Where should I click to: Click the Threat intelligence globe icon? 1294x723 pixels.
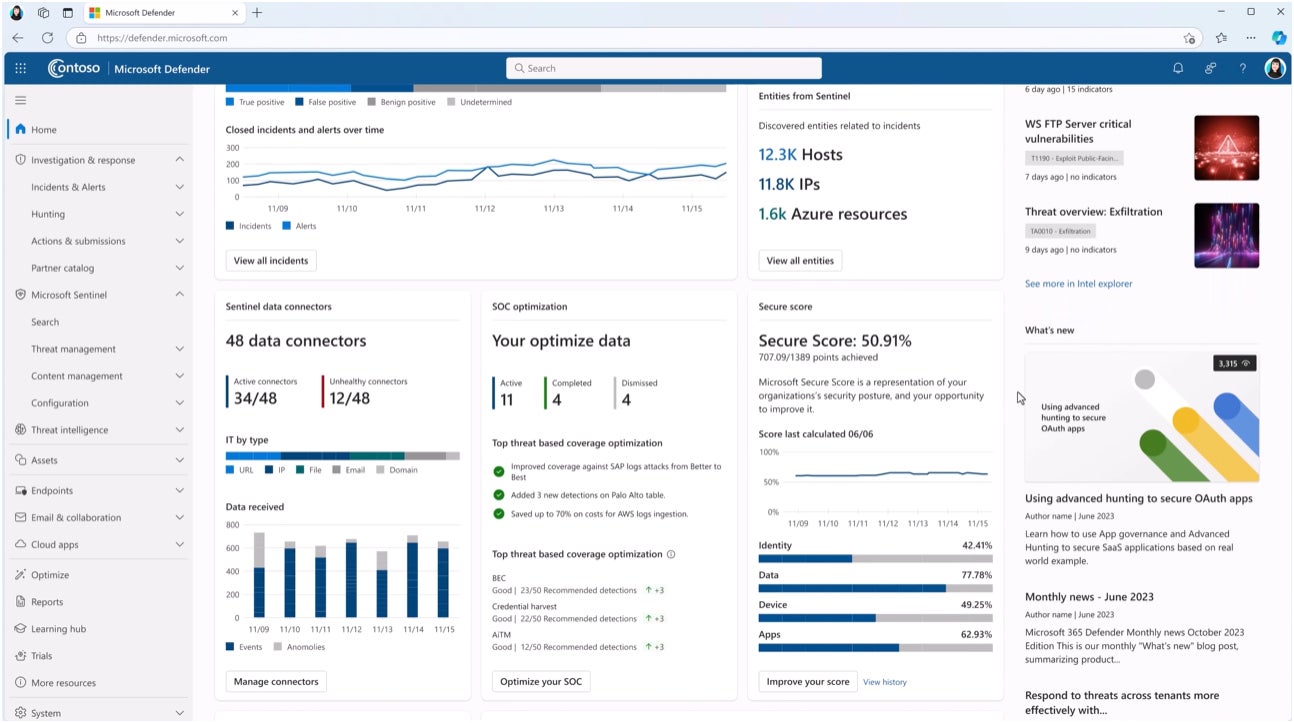pos(20,430)
